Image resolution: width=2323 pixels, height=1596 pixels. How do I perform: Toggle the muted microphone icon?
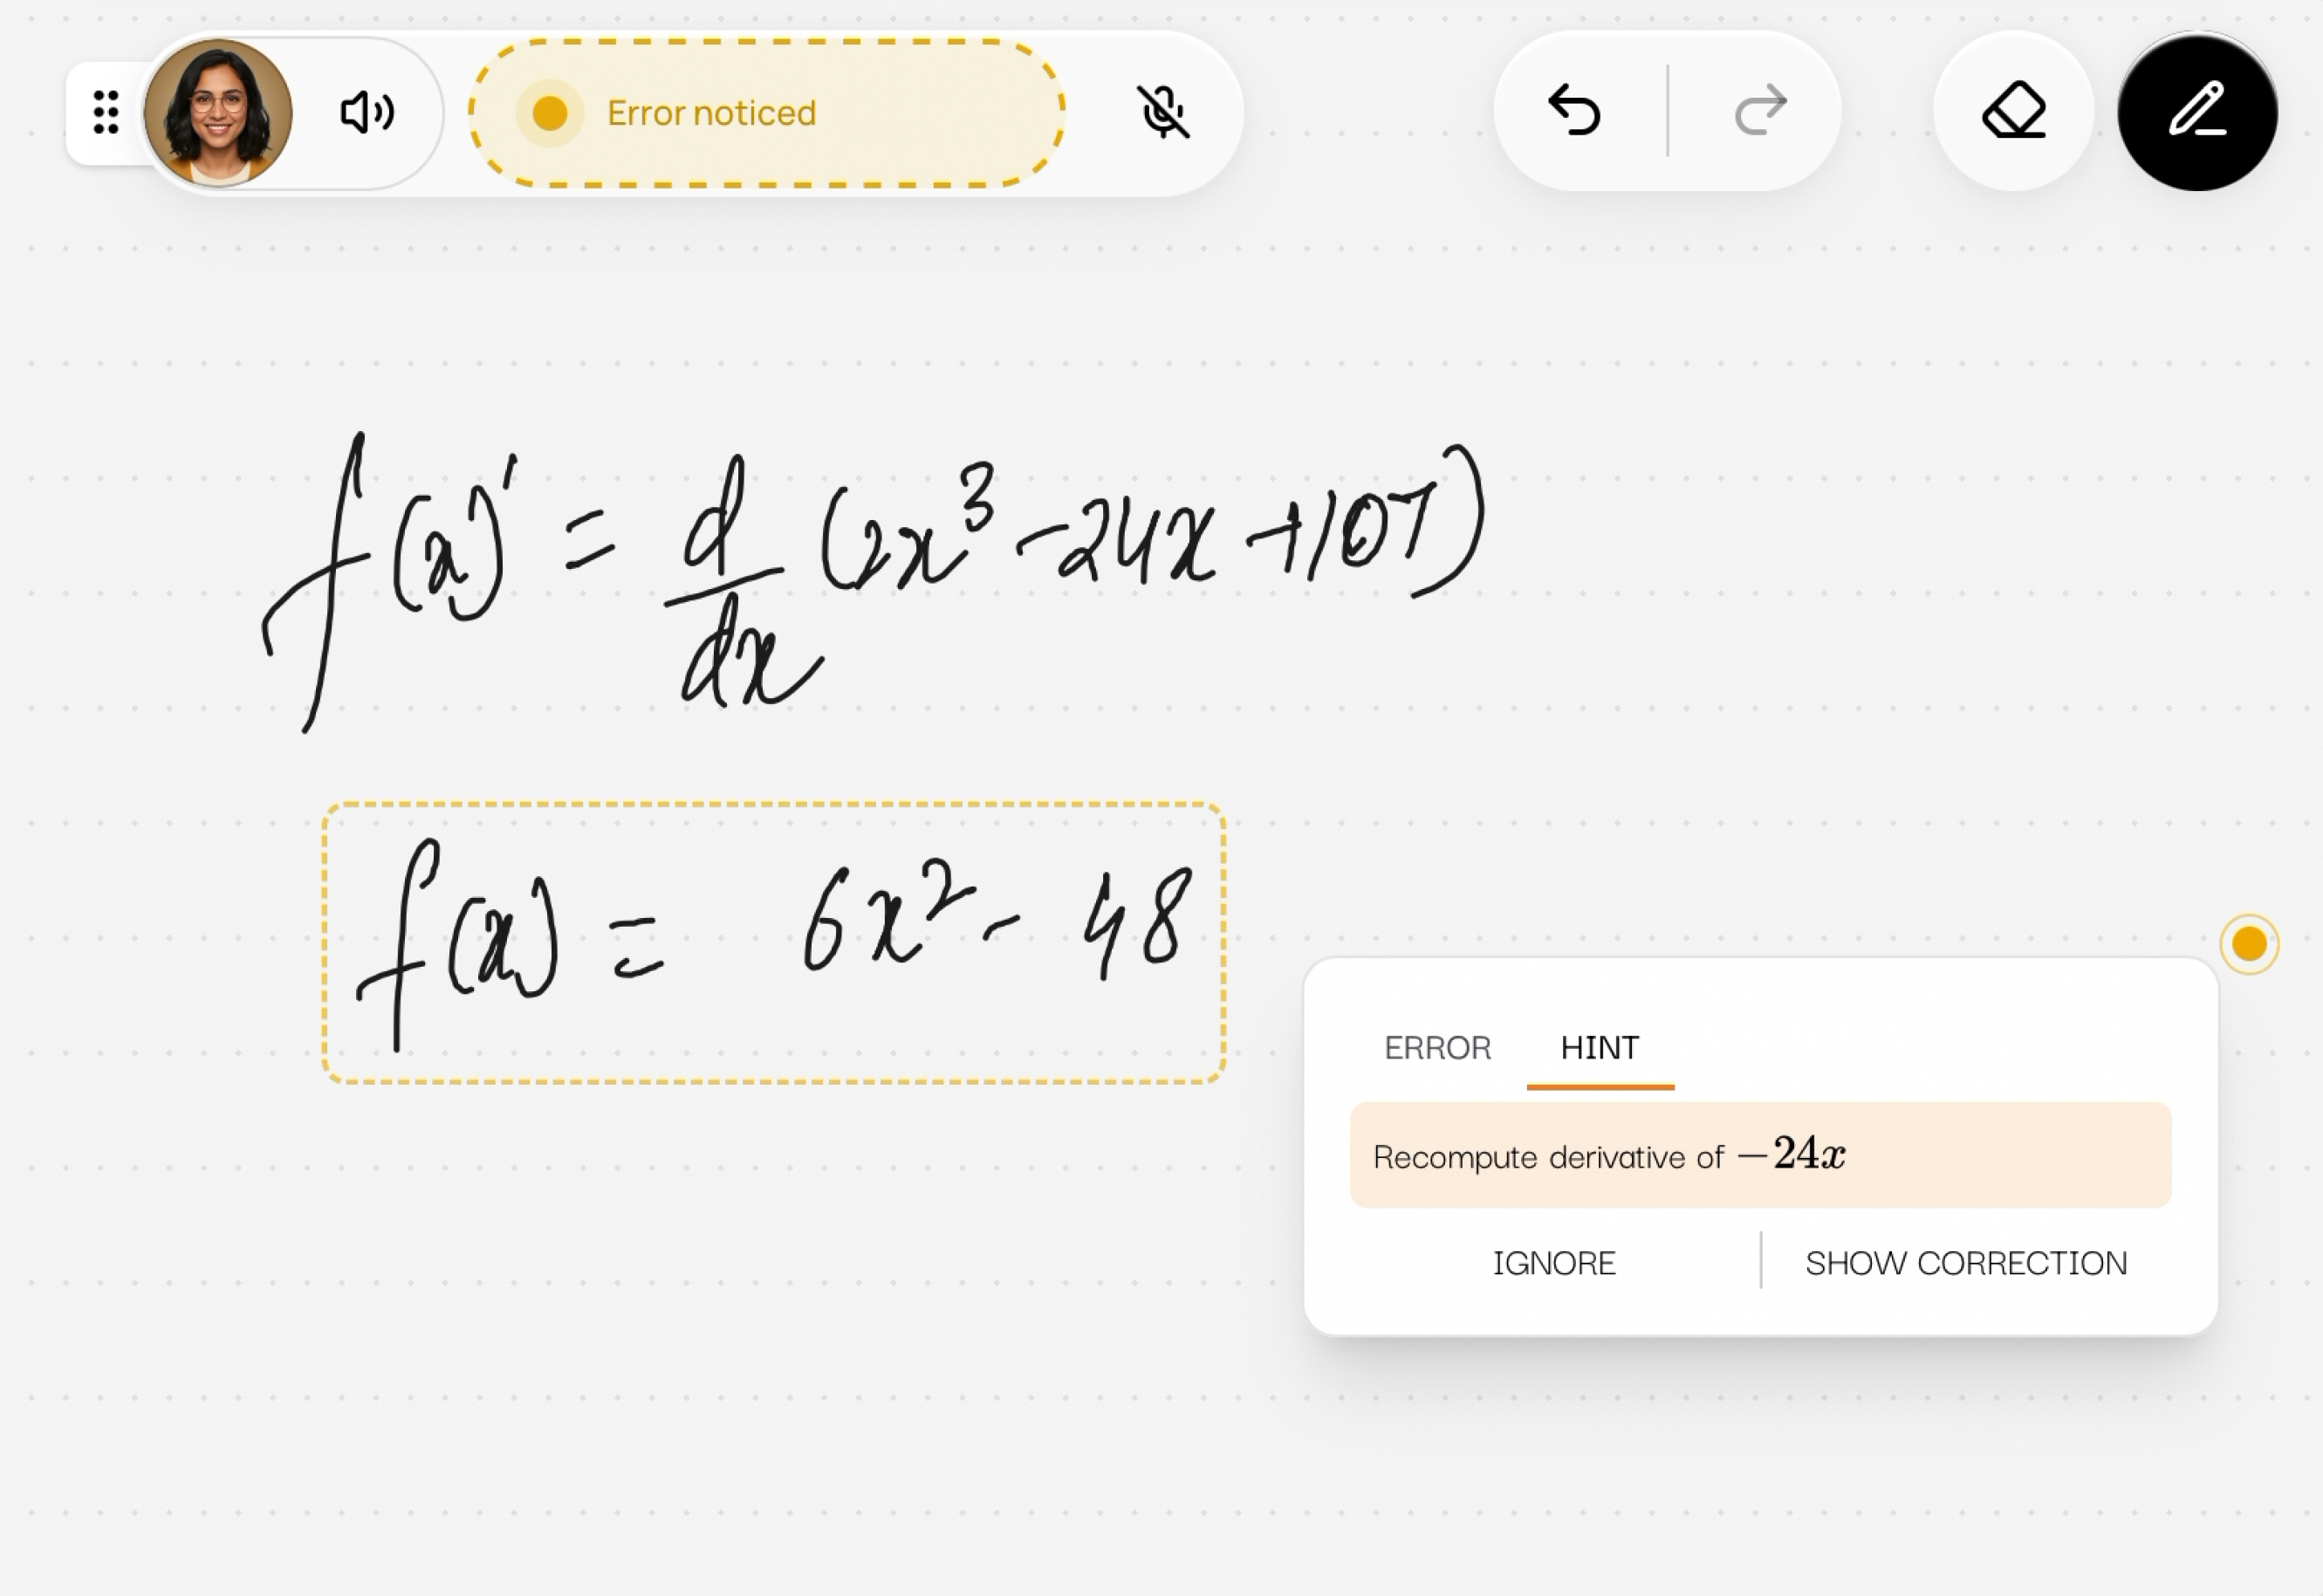pyautogui.click(x=1163, y=111)
